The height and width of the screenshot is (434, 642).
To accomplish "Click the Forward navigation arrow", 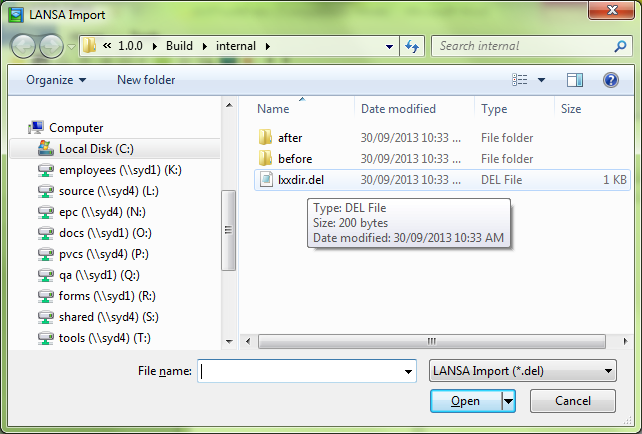I will 51,46.
